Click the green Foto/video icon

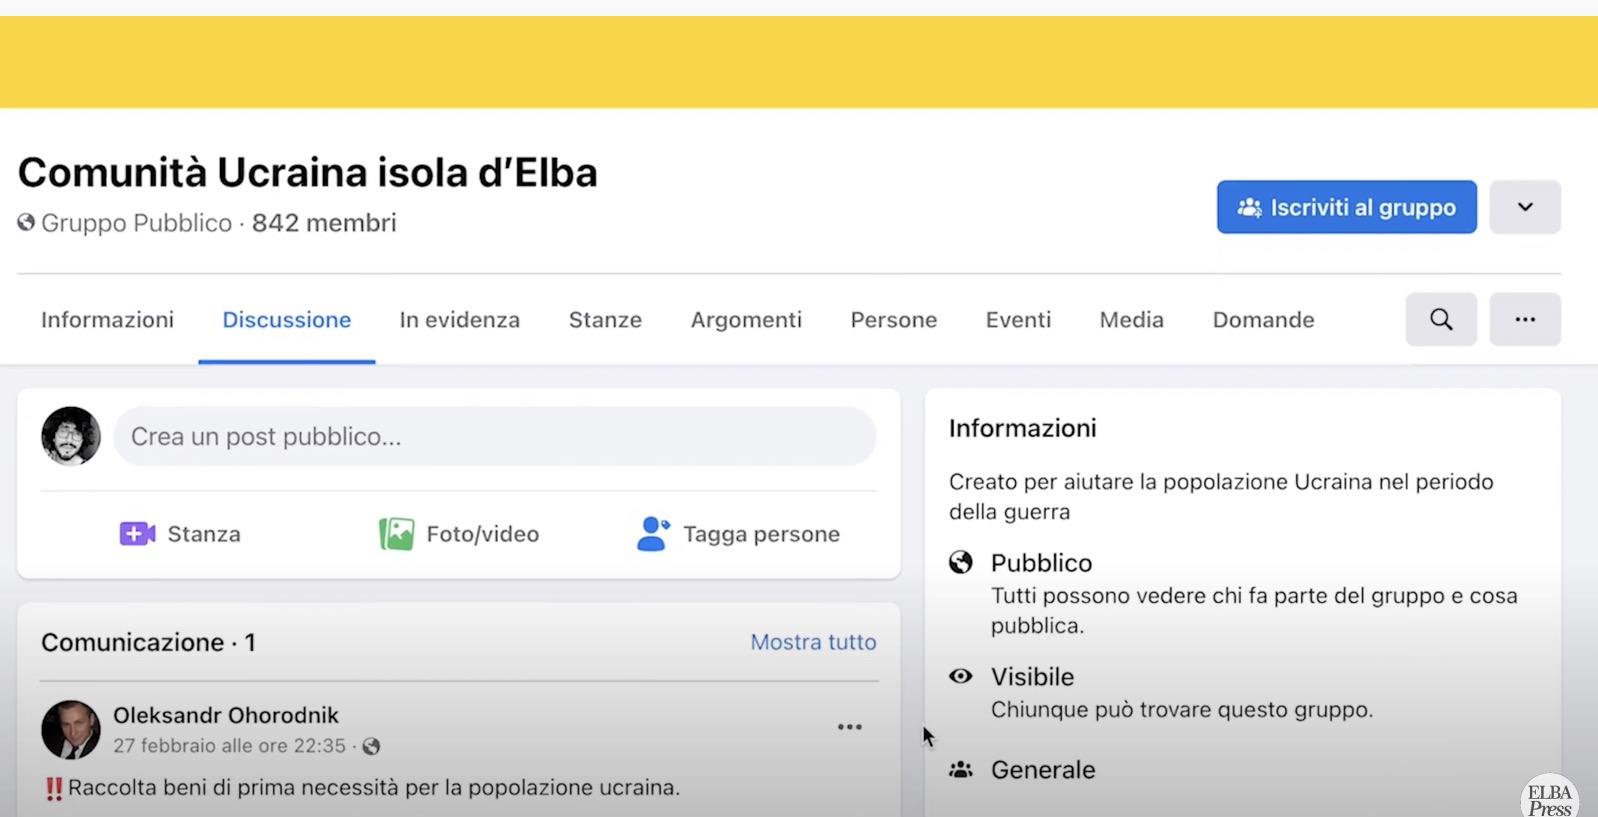(x=396, y=534)
